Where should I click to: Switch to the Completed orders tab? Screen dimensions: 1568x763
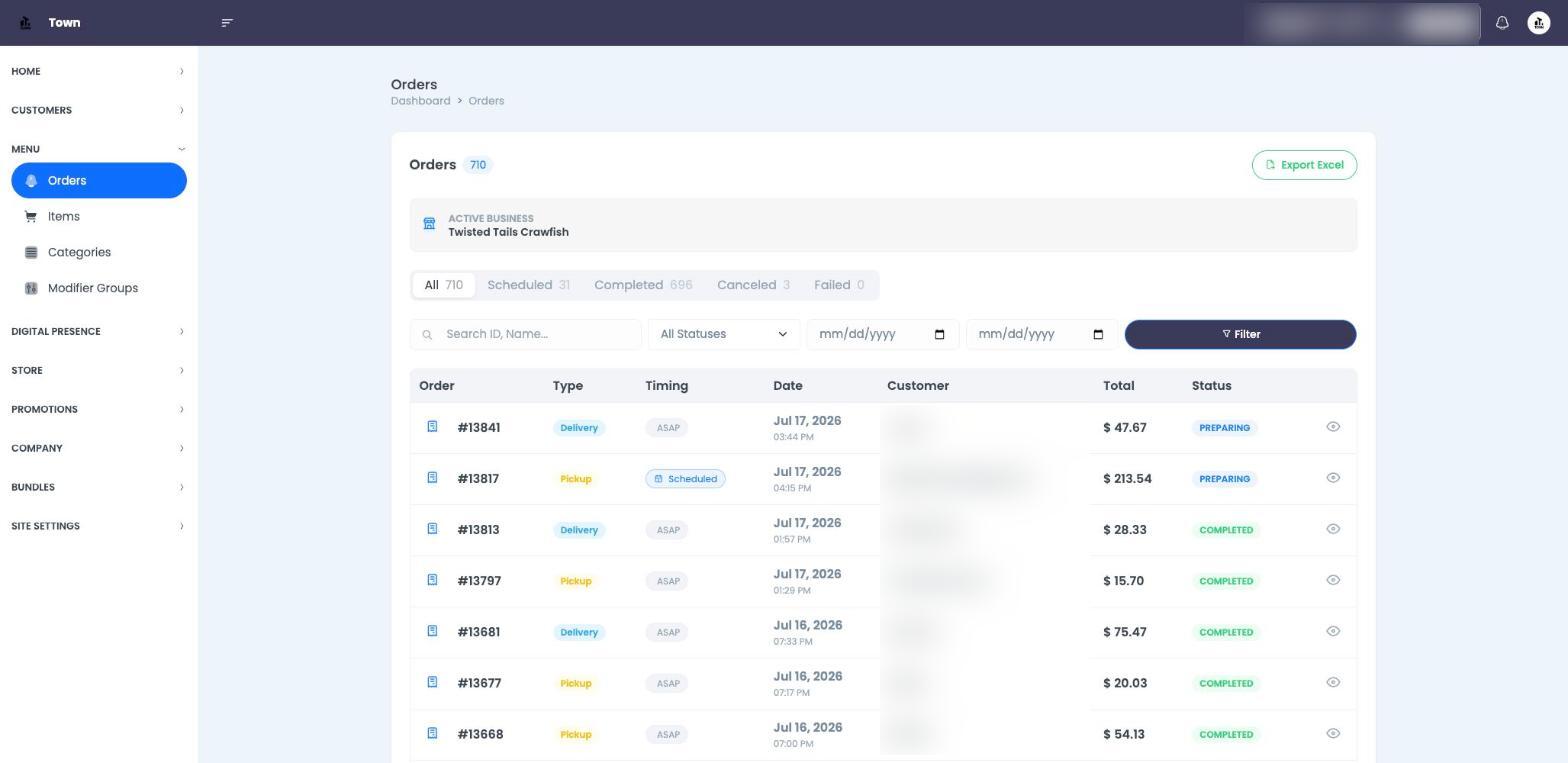[643, 285]
